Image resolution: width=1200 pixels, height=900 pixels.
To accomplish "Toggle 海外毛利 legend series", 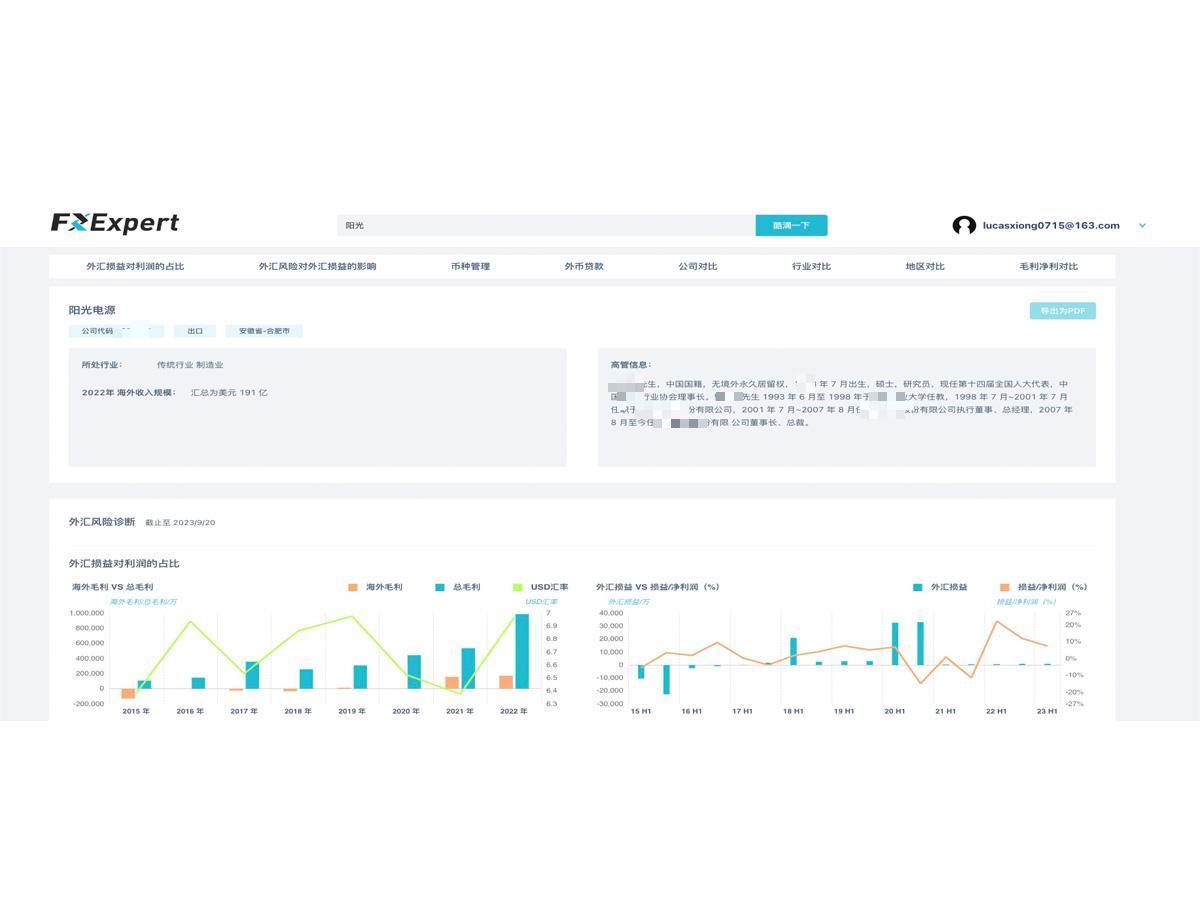I will tap(375, 587).
